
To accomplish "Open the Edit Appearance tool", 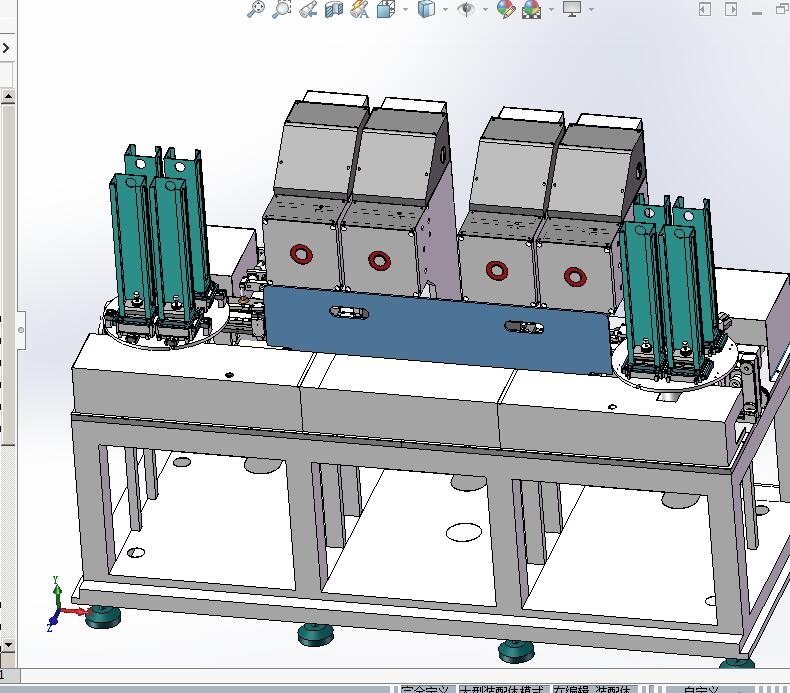I will 506,9.
